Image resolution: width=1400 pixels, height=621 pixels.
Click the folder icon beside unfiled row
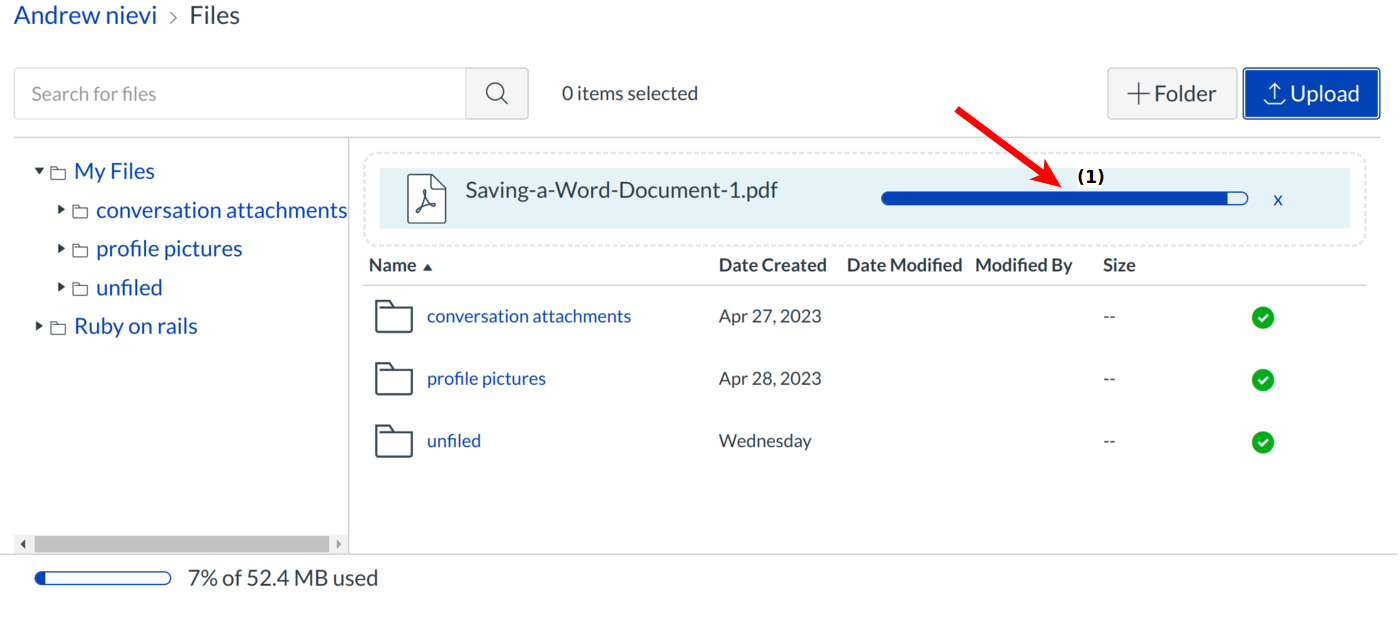[x=394, y=441]
